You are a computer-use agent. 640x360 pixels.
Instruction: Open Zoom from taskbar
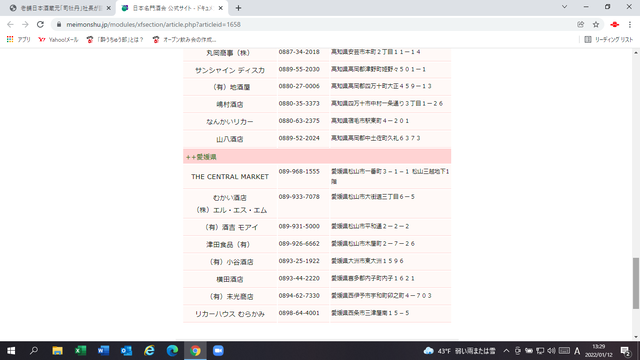click(218, 351)
